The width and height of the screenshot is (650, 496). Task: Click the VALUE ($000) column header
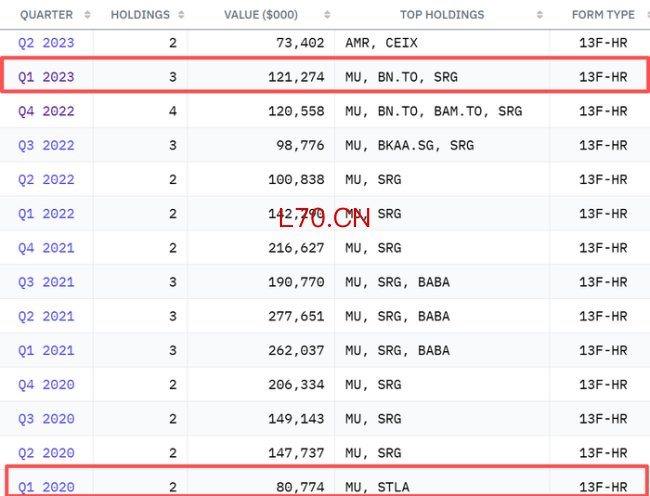coord(261,15)
